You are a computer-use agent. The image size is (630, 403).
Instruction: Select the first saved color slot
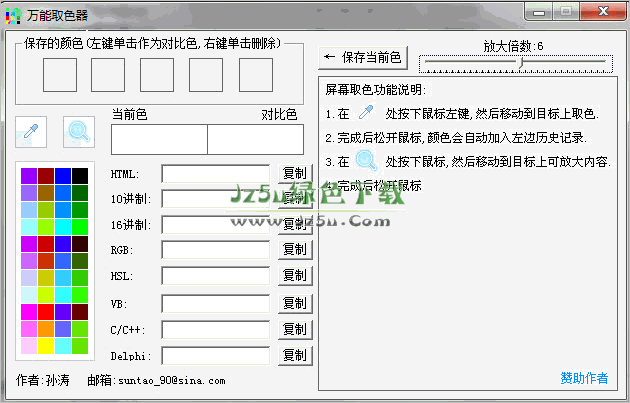pos(59,75)
